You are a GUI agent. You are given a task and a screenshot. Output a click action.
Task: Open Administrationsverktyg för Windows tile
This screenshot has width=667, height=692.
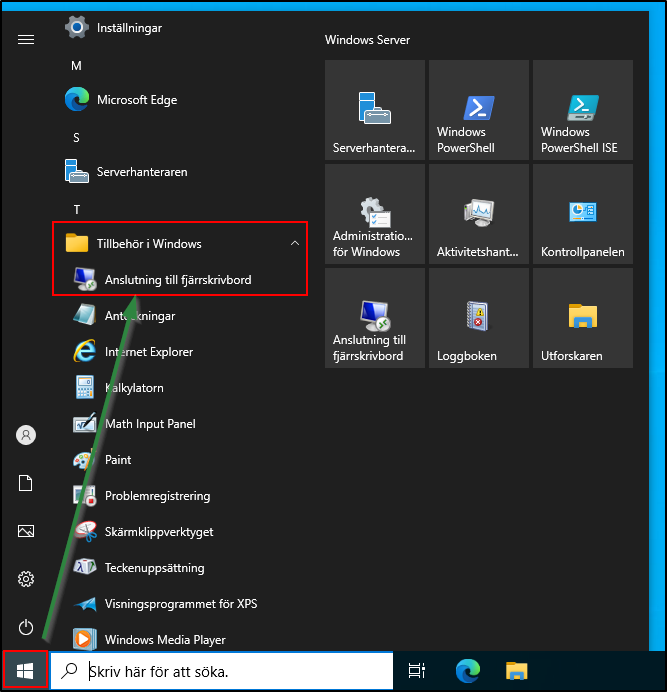pos(375,214)
